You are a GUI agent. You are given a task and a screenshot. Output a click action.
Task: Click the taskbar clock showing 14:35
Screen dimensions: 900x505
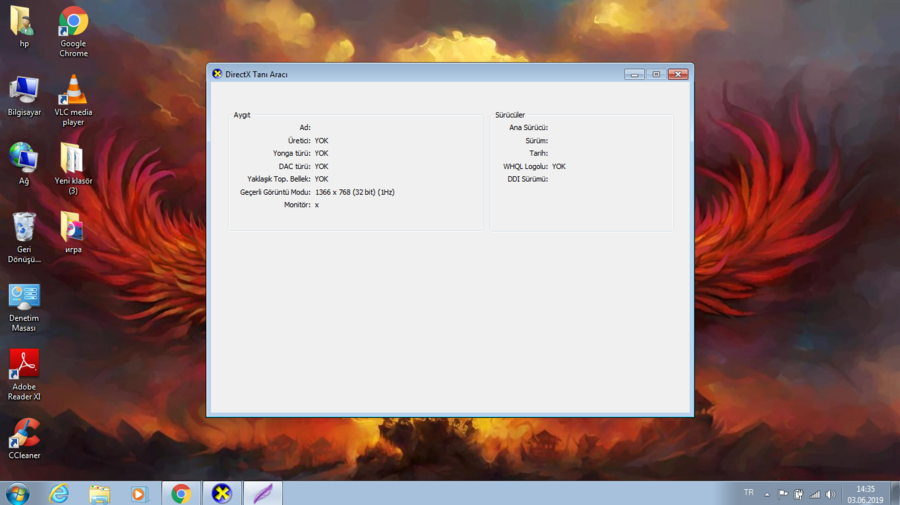pos(865,494)
